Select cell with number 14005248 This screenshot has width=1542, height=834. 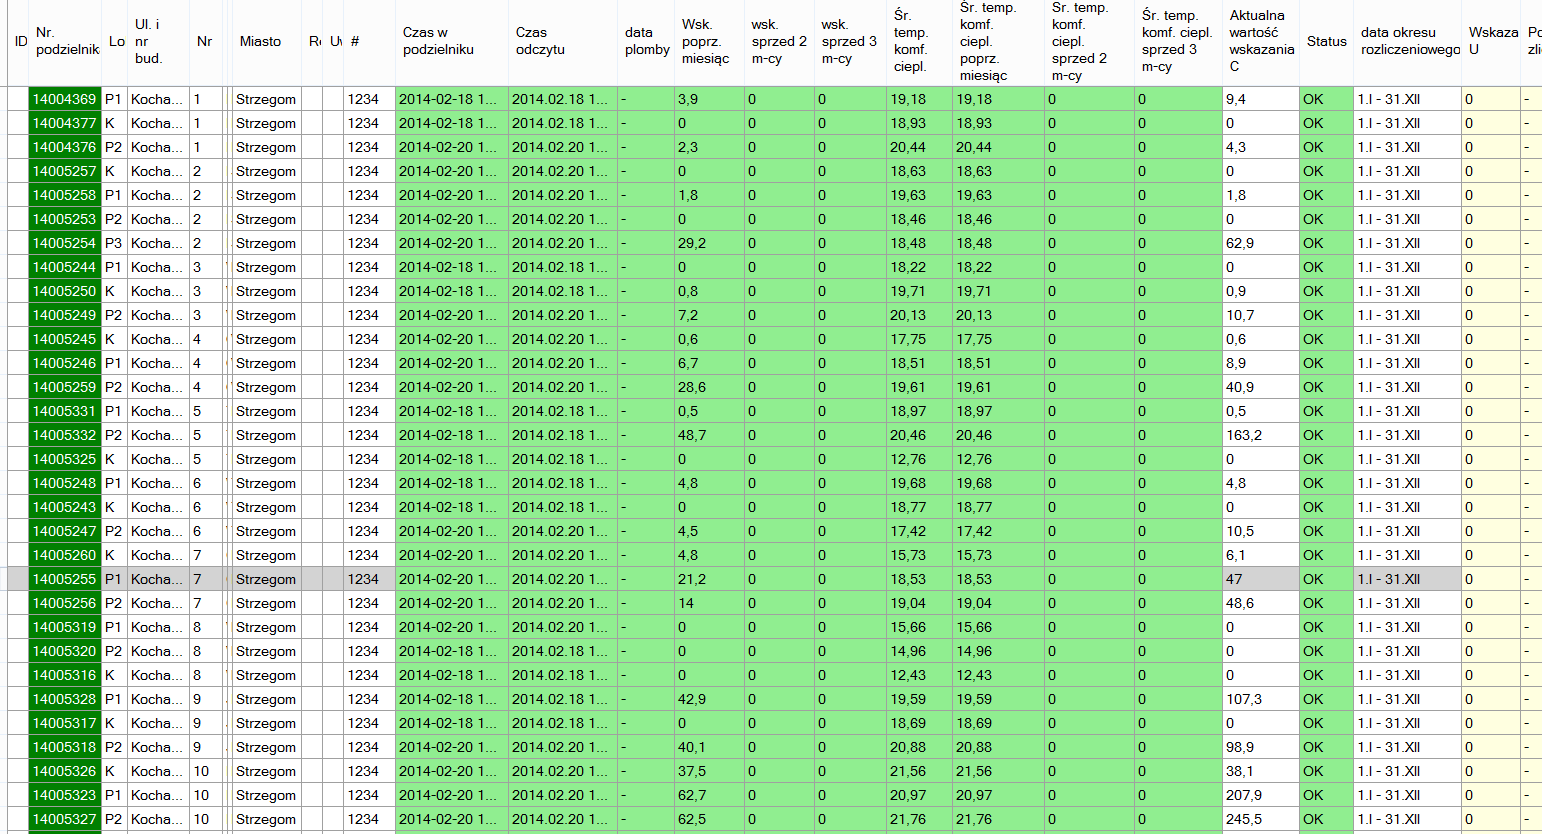[65, 483]
